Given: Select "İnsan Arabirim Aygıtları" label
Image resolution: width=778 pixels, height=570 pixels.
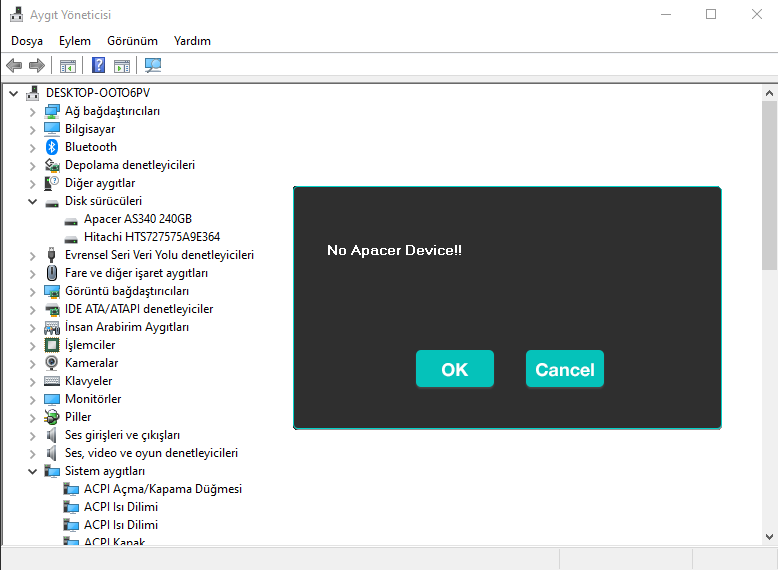Looking at the screenshot, I should click(x=127, y=327).
